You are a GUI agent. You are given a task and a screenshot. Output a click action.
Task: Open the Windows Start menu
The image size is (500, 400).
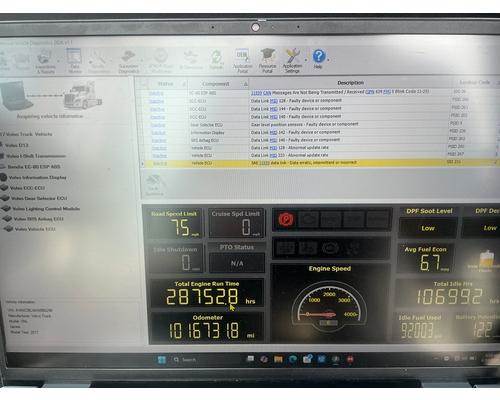pyautogui.click(x=162, y=360)
